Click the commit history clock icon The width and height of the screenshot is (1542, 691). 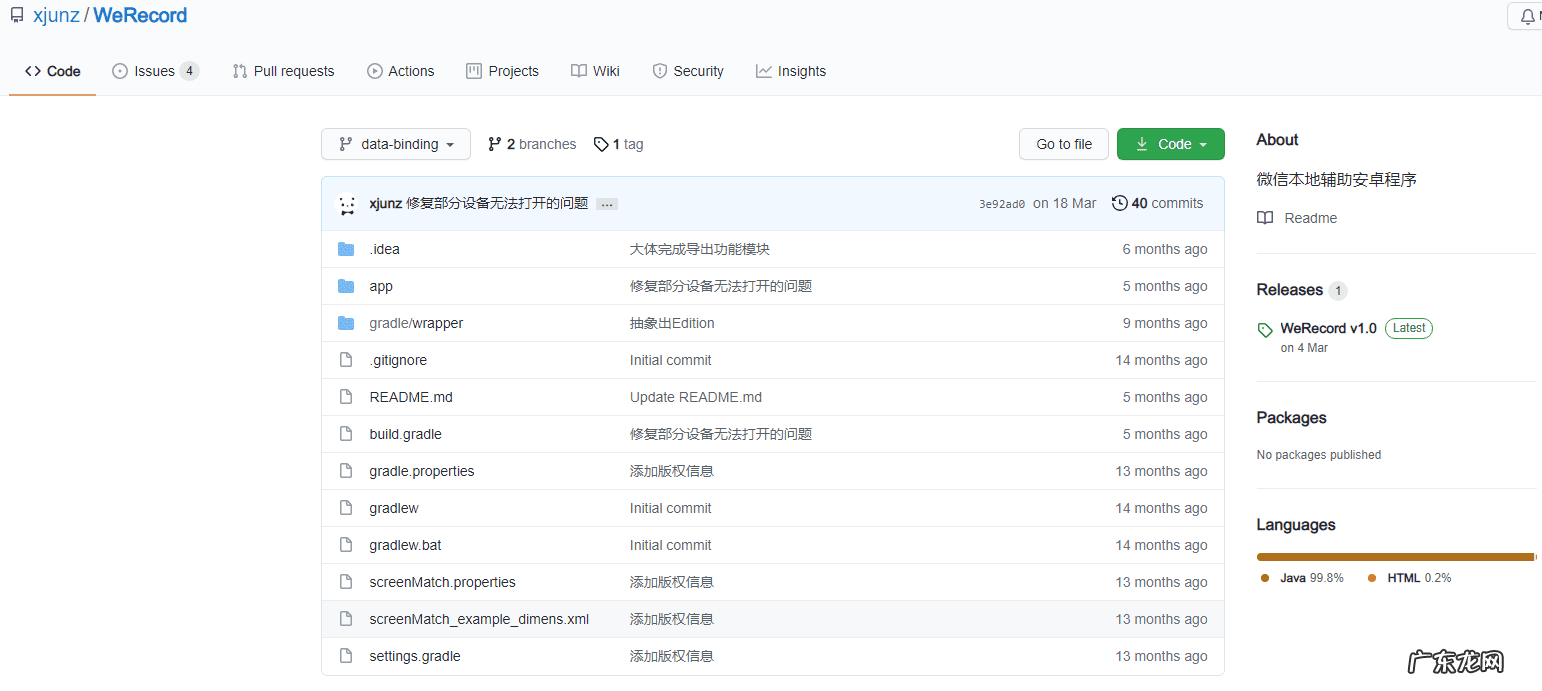(1119, 203)
